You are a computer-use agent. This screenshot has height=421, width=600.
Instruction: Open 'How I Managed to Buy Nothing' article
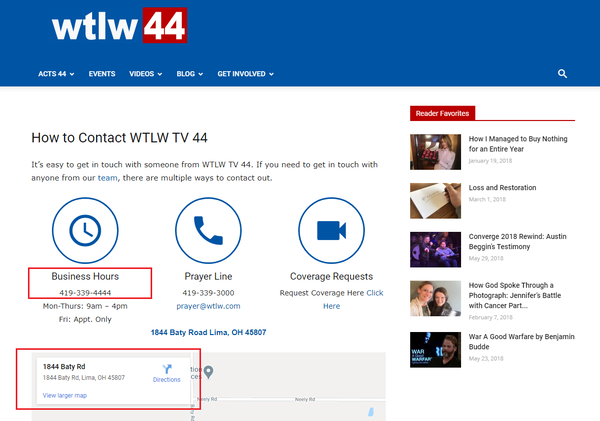[x=518, y=144]
